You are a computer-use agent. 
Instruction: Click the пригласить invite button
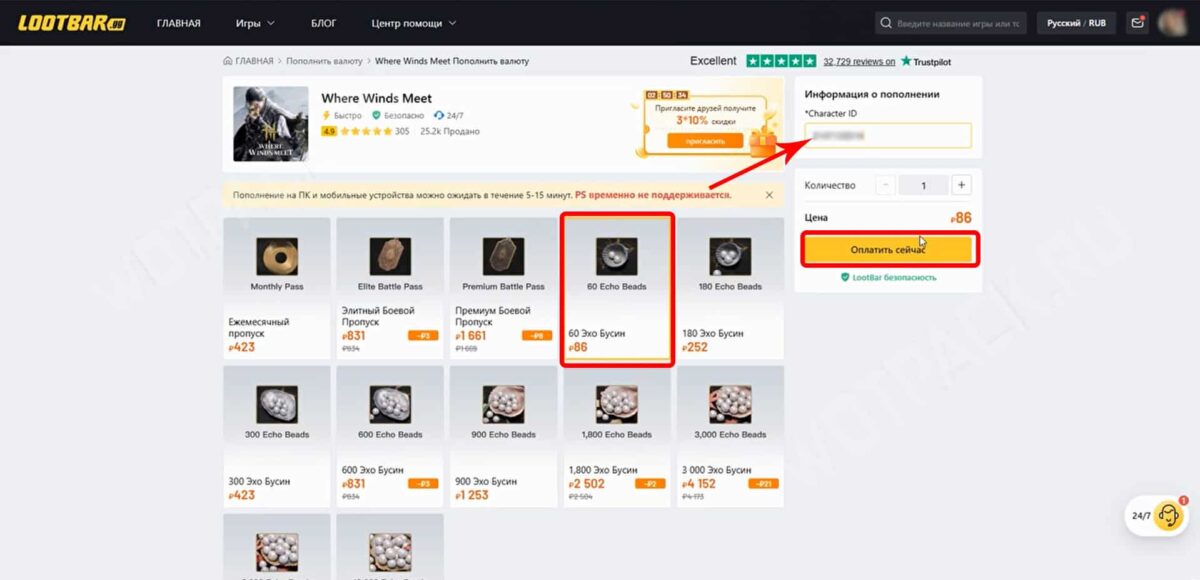click(x=705, y=141)
